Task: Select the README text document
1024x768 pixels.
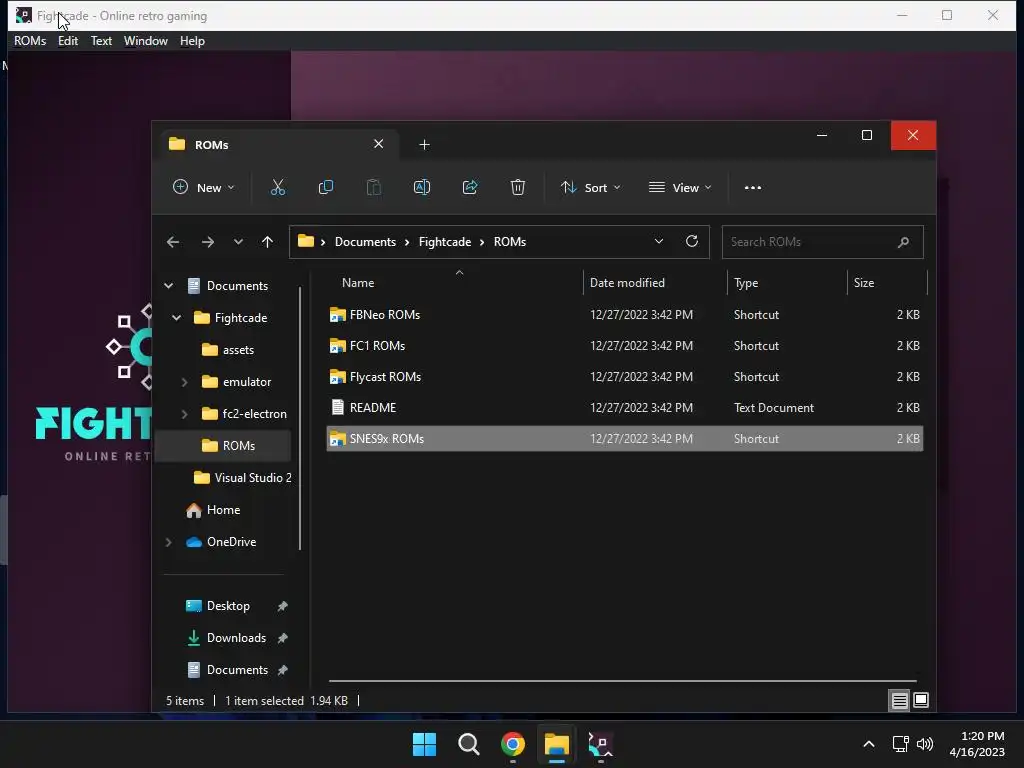Action: pos(624,408)
